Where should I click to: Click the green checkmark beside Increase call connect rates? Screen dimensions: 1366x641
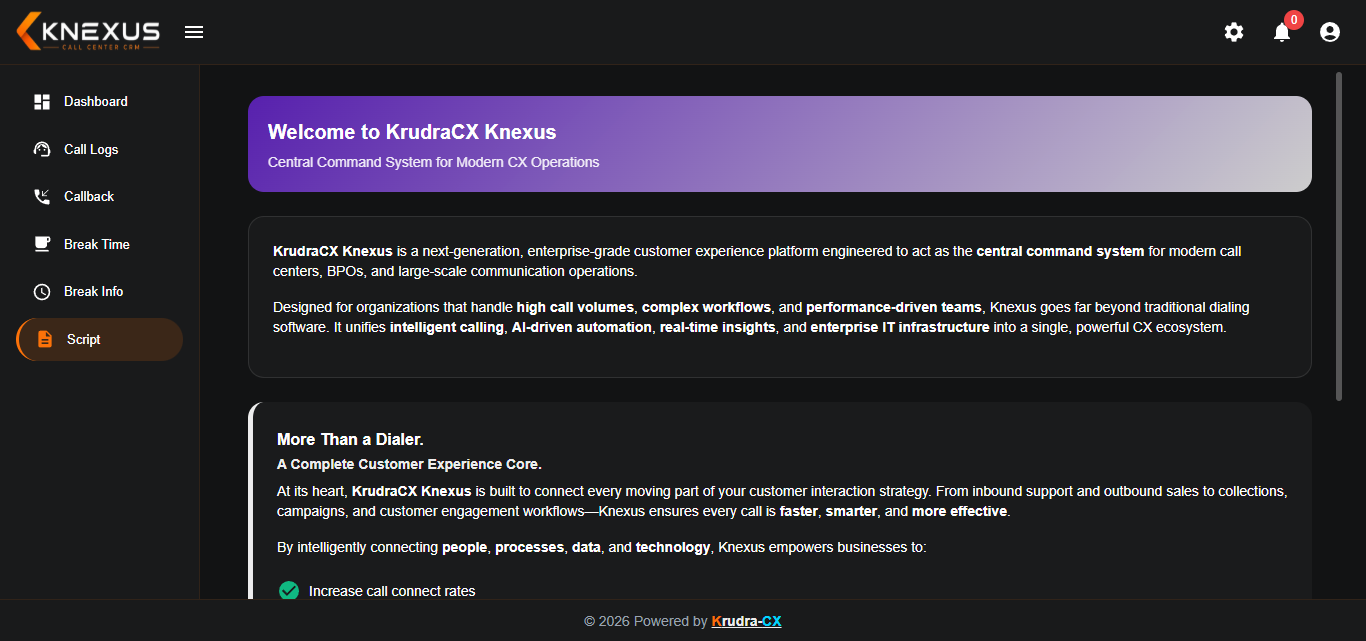tap(289, 591)
